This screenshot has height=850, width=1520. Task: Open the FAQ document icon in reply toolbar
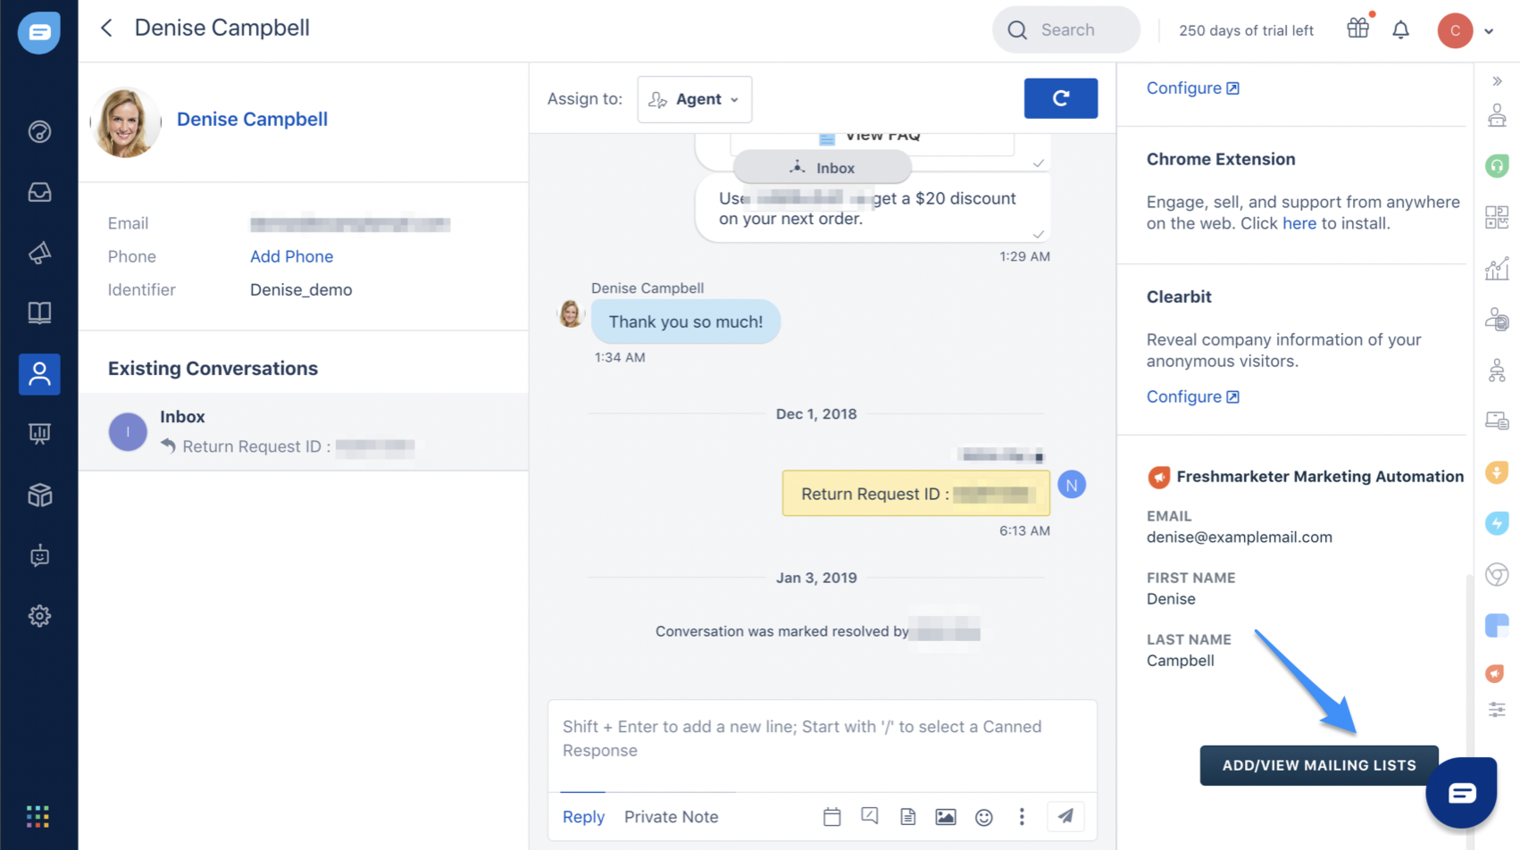pos(908,817)
